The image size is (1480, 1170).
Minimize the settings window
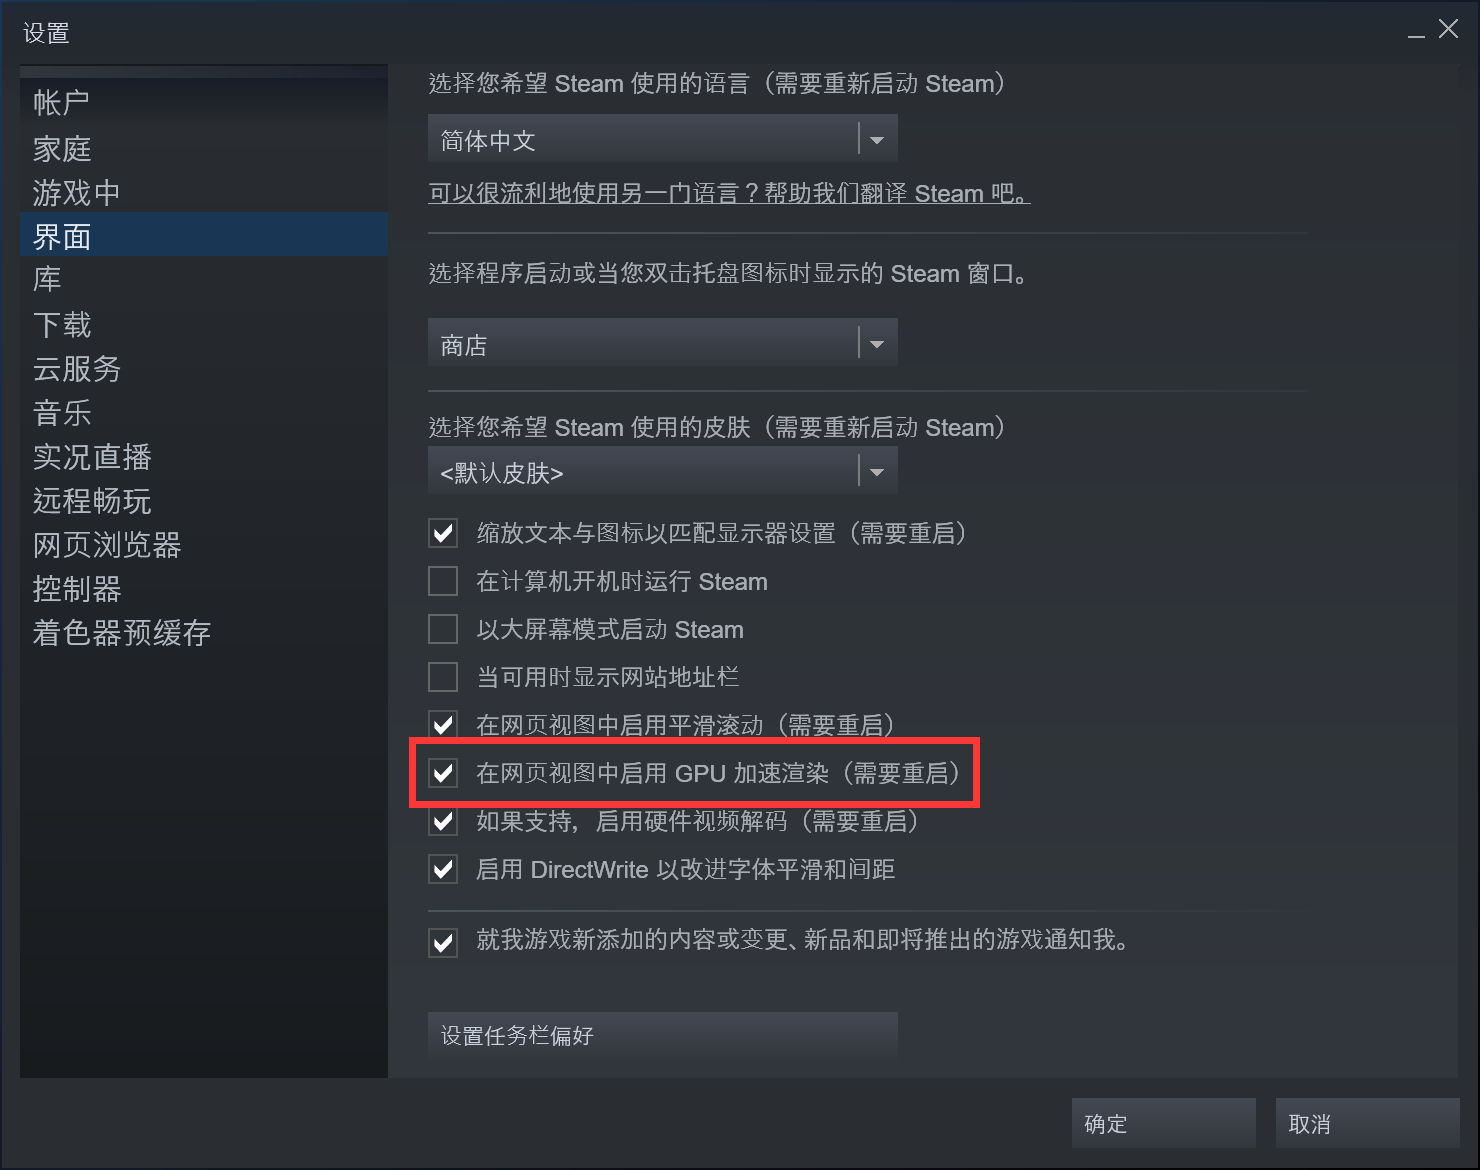[1416, 32]
